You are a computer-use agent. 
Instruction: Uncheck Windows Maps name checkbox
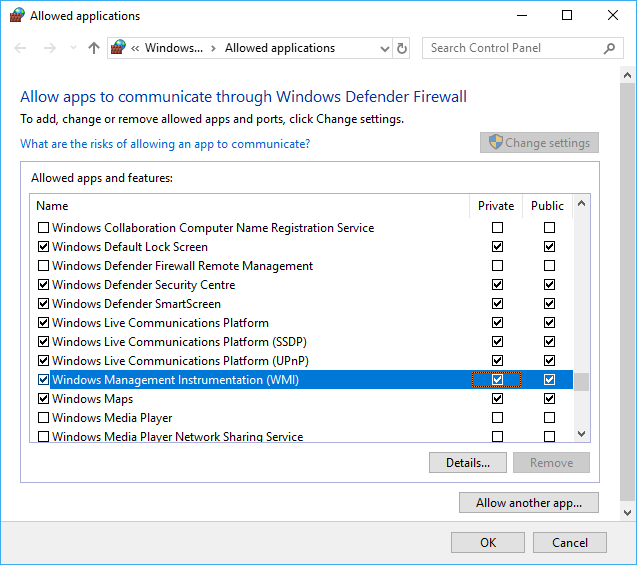pos(43,398)
